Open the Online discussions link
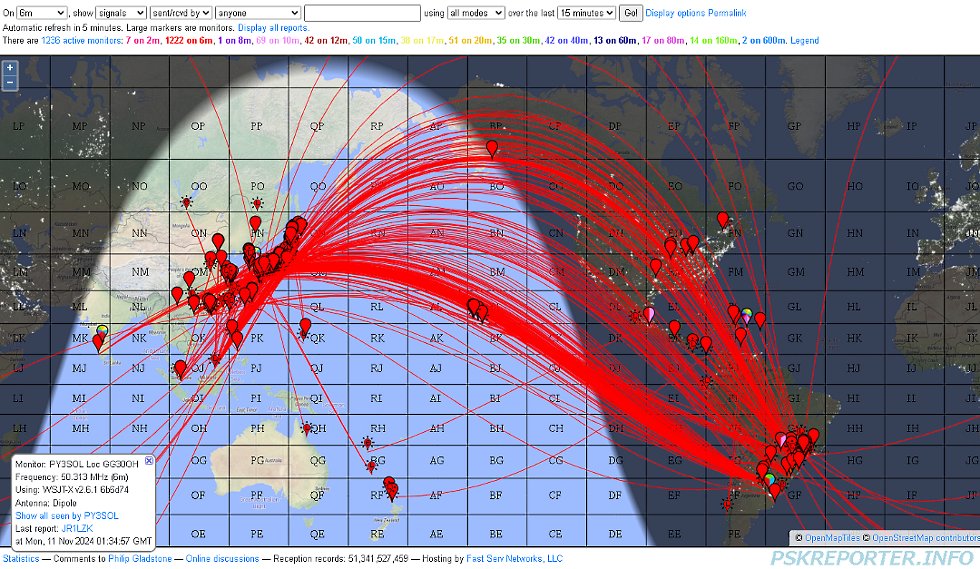Image resolution: width=980 pixels, height=569 pixels. pyautogui.click(x=222, y=558)
